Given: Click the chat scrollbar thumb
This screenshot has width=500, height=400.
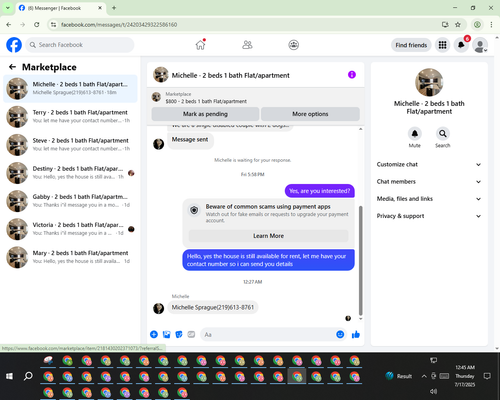Looking at the screenshot, I should (360, 260).
